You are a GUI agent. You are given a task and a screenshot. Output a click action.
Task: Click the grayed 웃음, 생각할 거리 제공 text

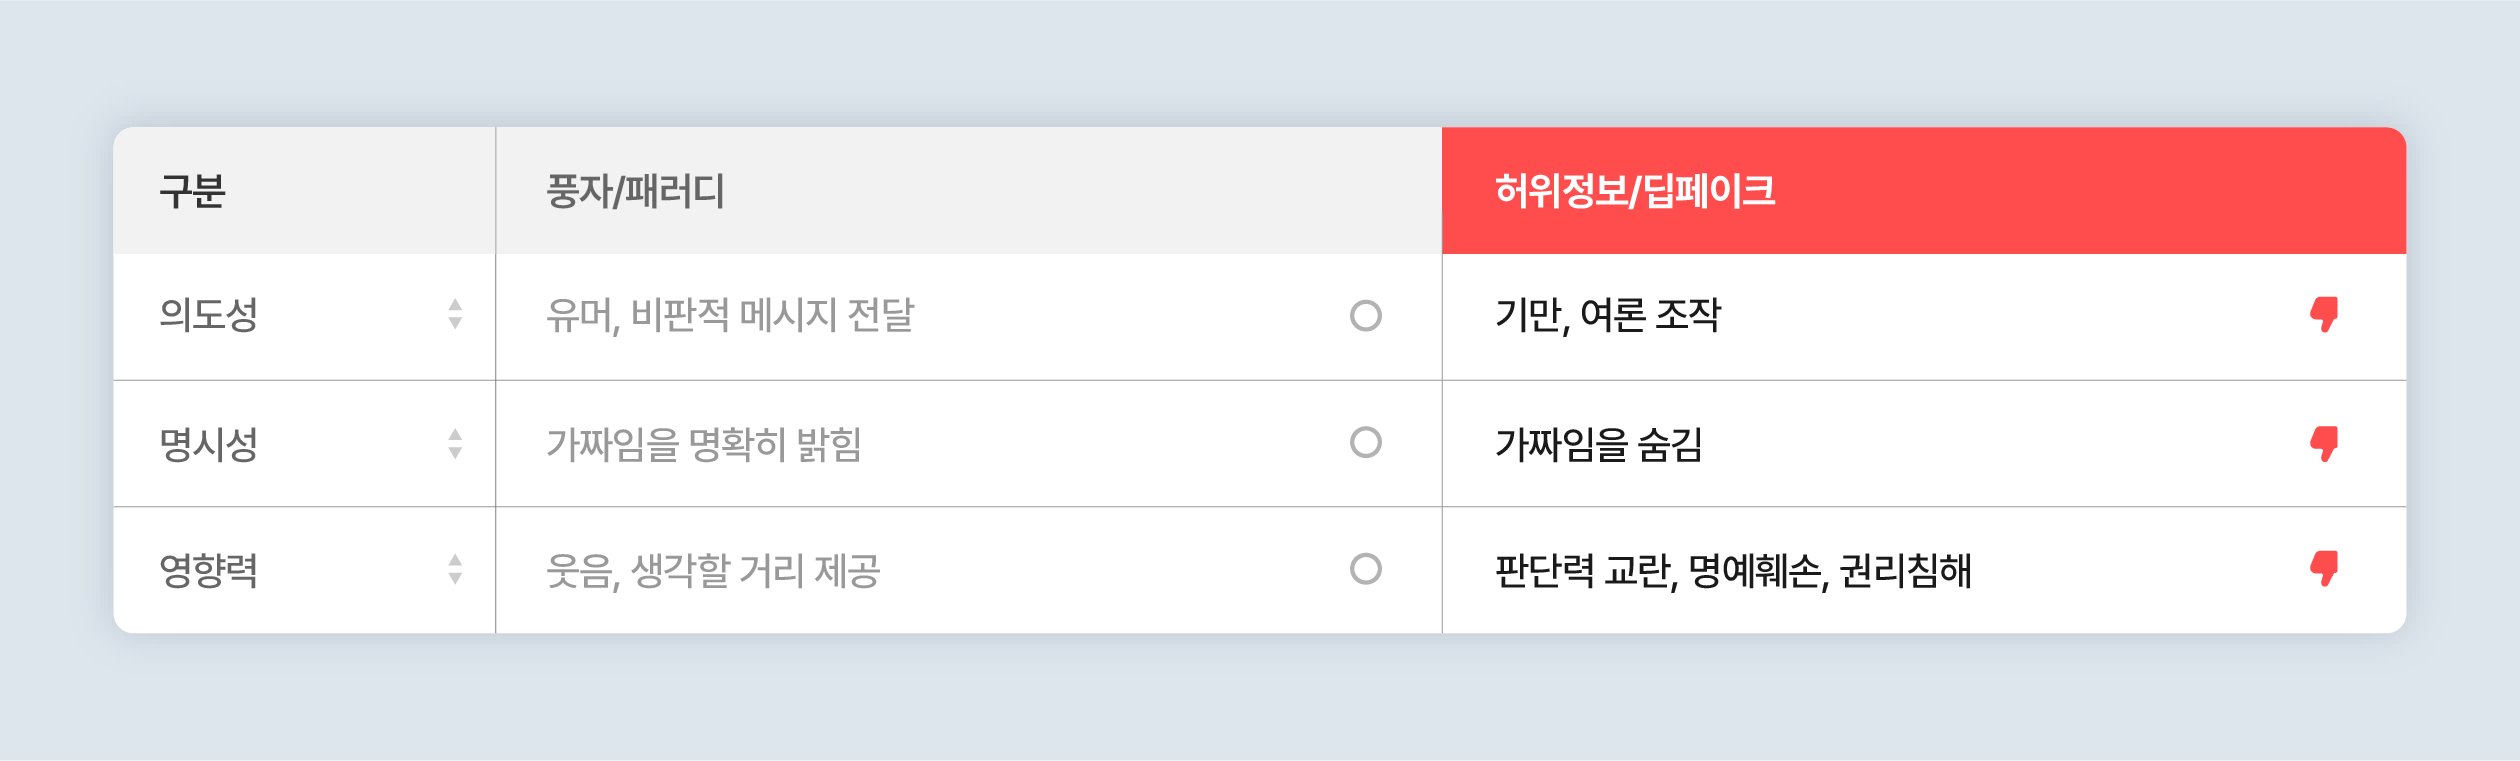pyautogui.click(x=713, y=571)
